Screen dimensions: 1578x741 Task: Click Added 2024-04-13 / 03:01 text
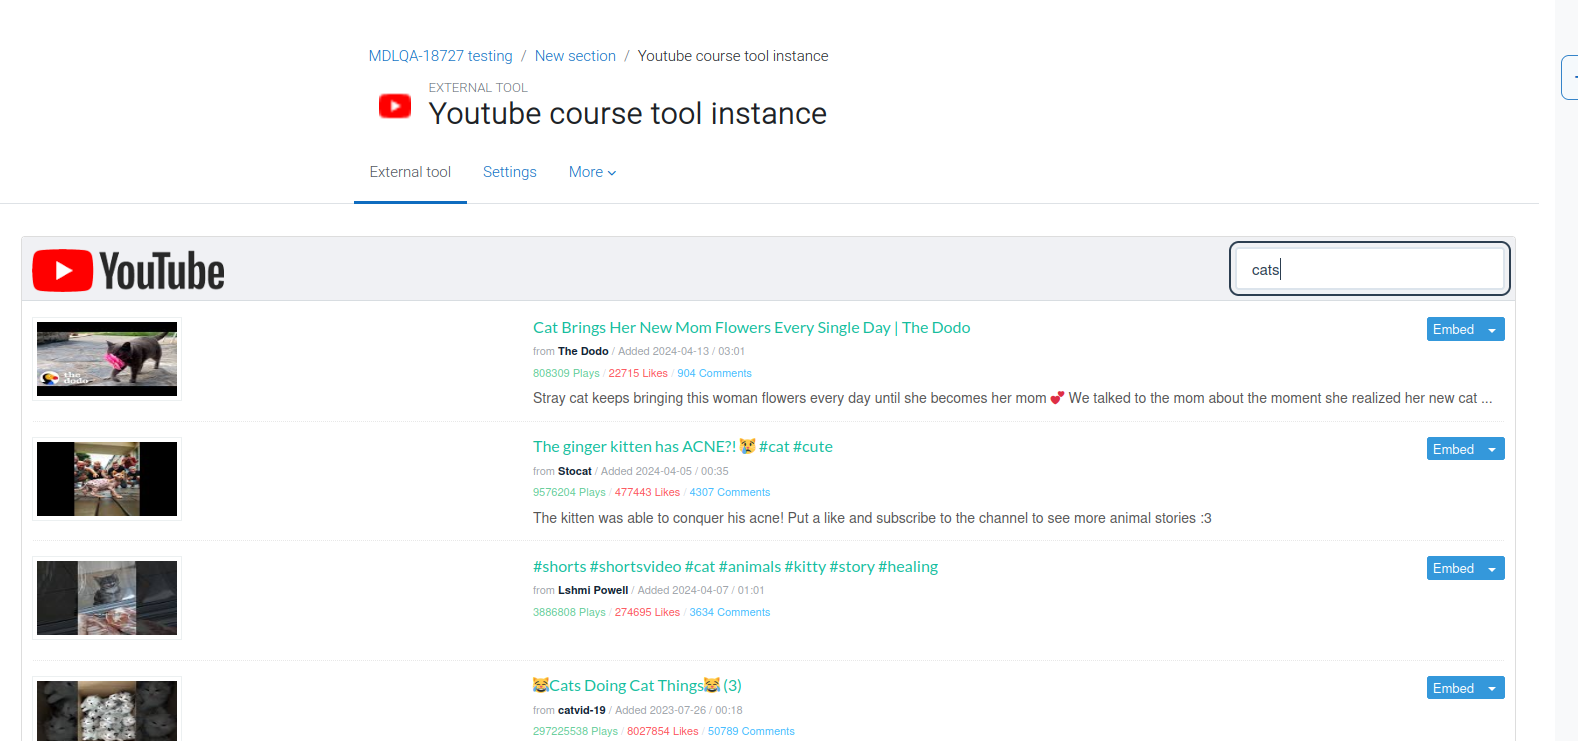681,352
